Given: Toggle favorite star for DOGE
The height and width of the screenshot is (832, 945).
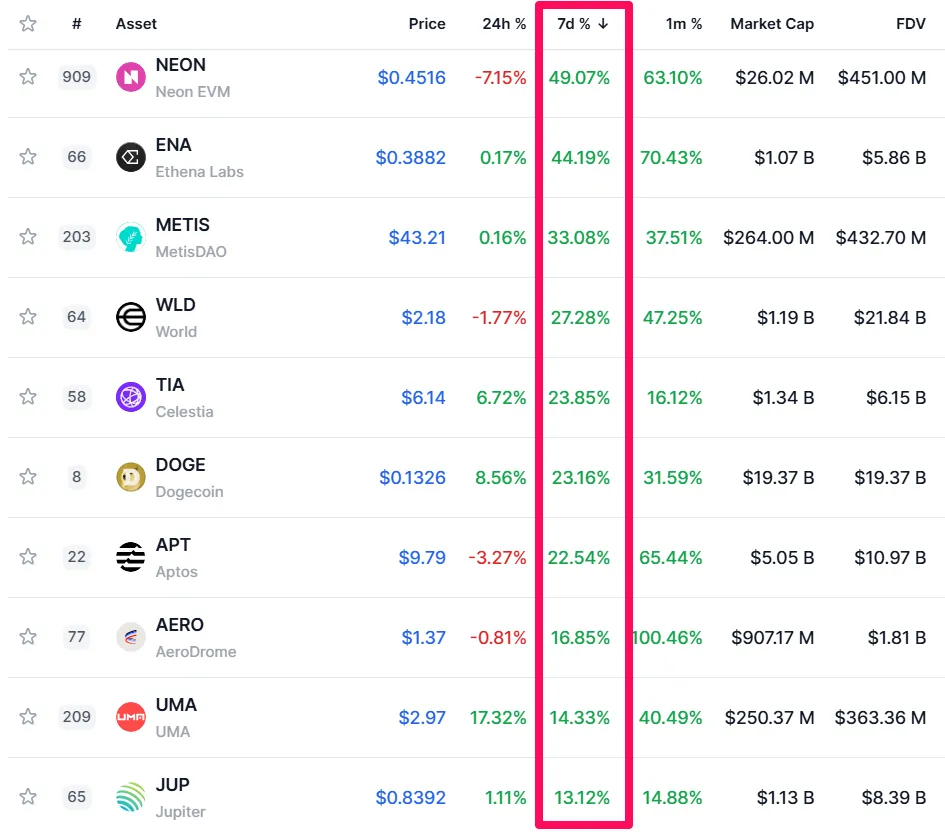Looking at the screenshot, I should point(28,477).
